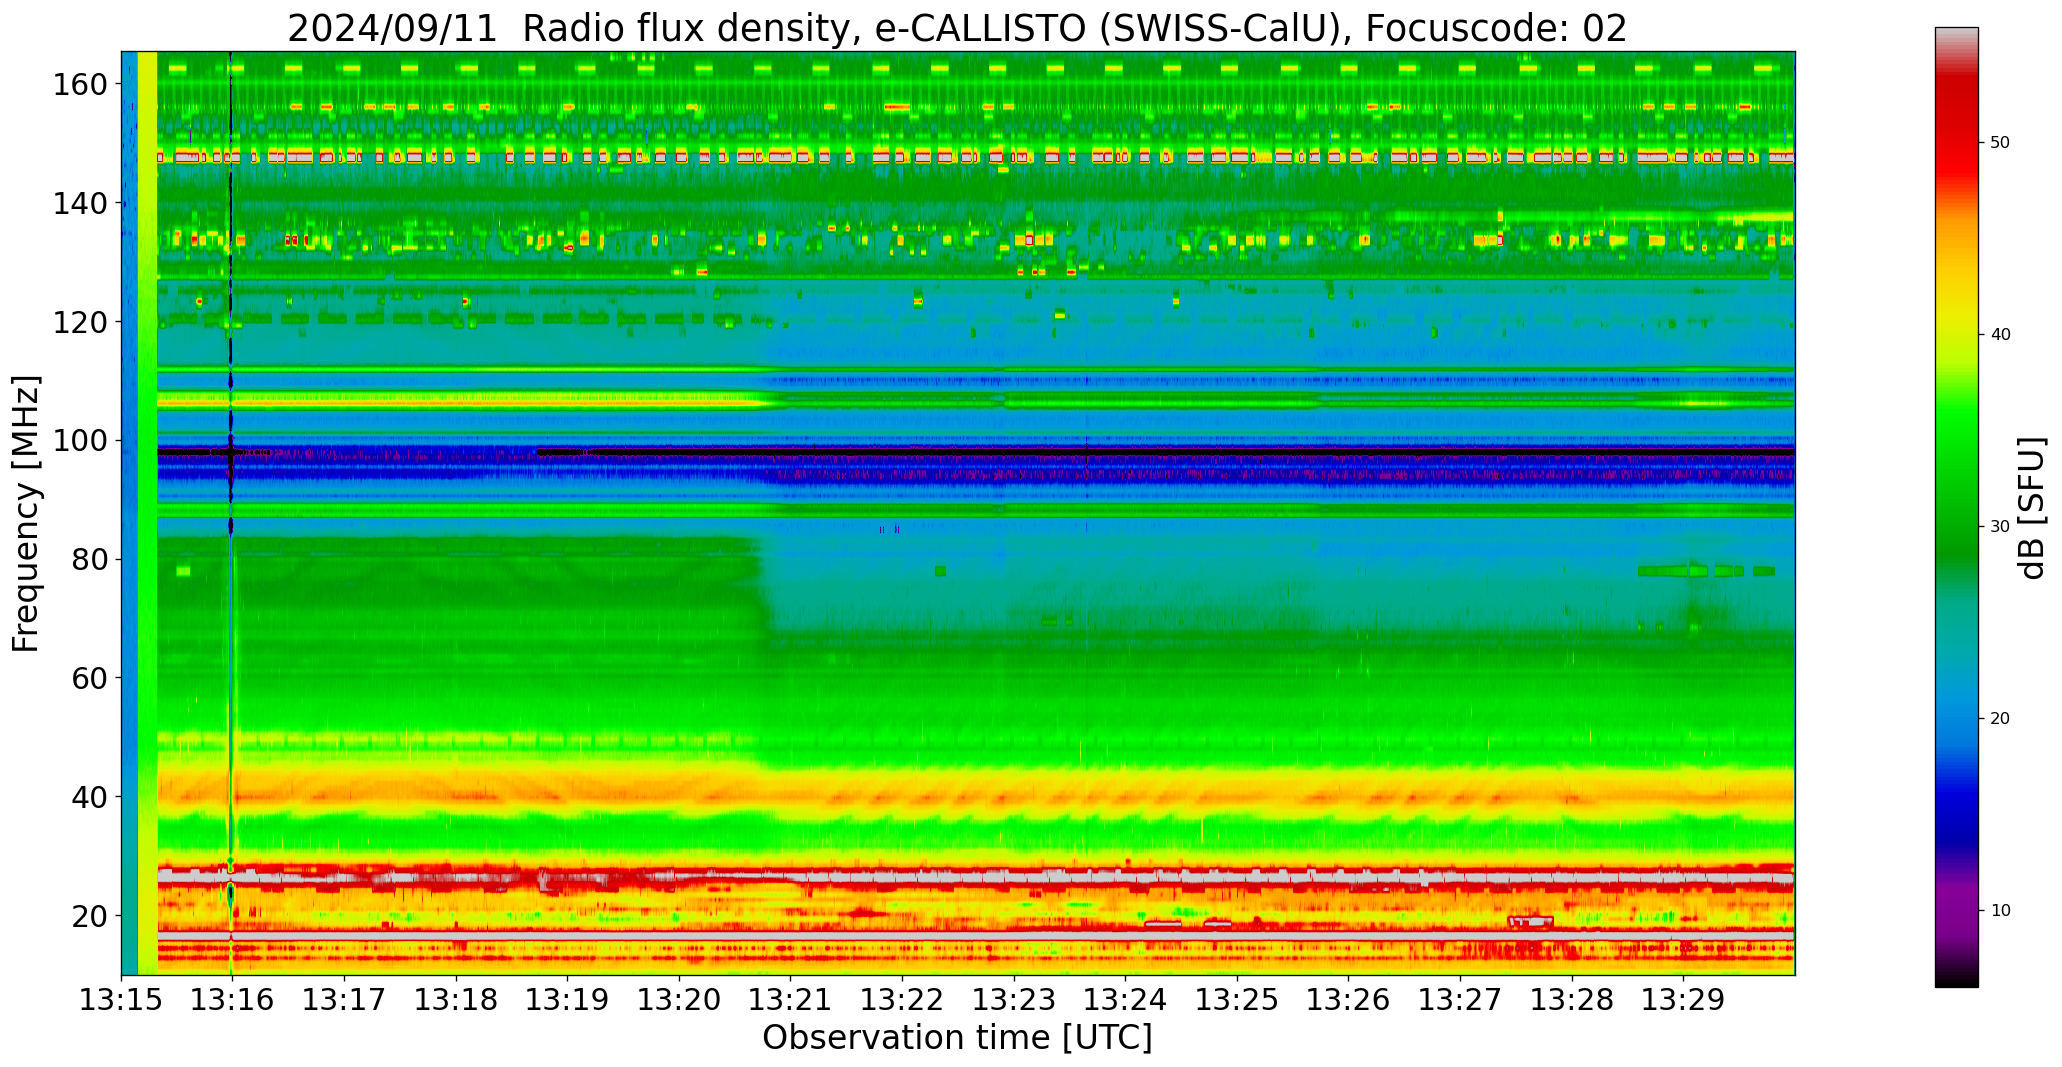Click the 40 frequency tick label
Viewport: 2062px width, 1067px height.
(89, 797)
